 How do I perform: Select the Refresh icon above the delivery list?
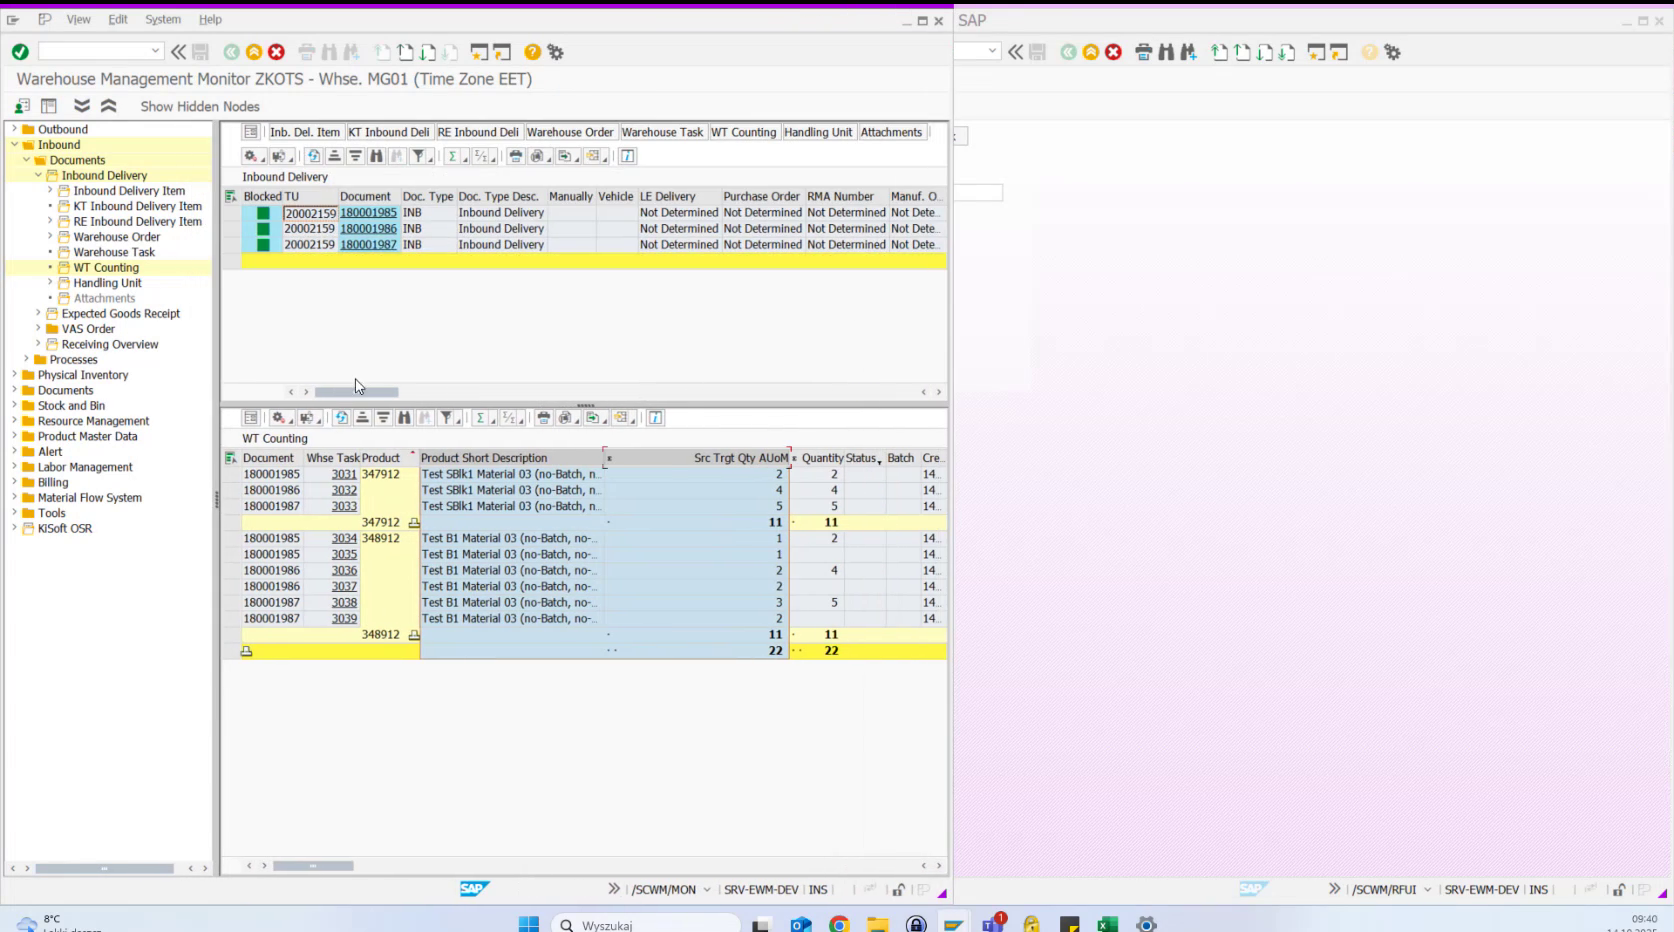pos(313,156)
